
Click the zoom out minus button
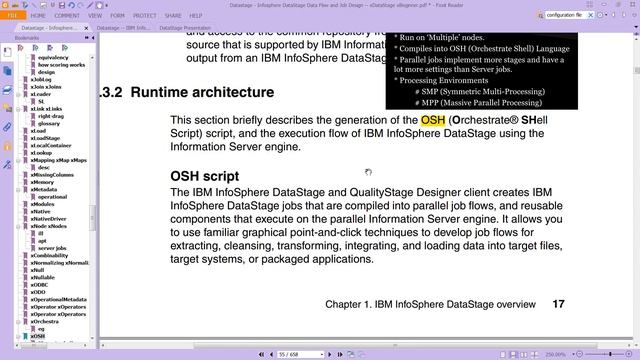(580, 354)
